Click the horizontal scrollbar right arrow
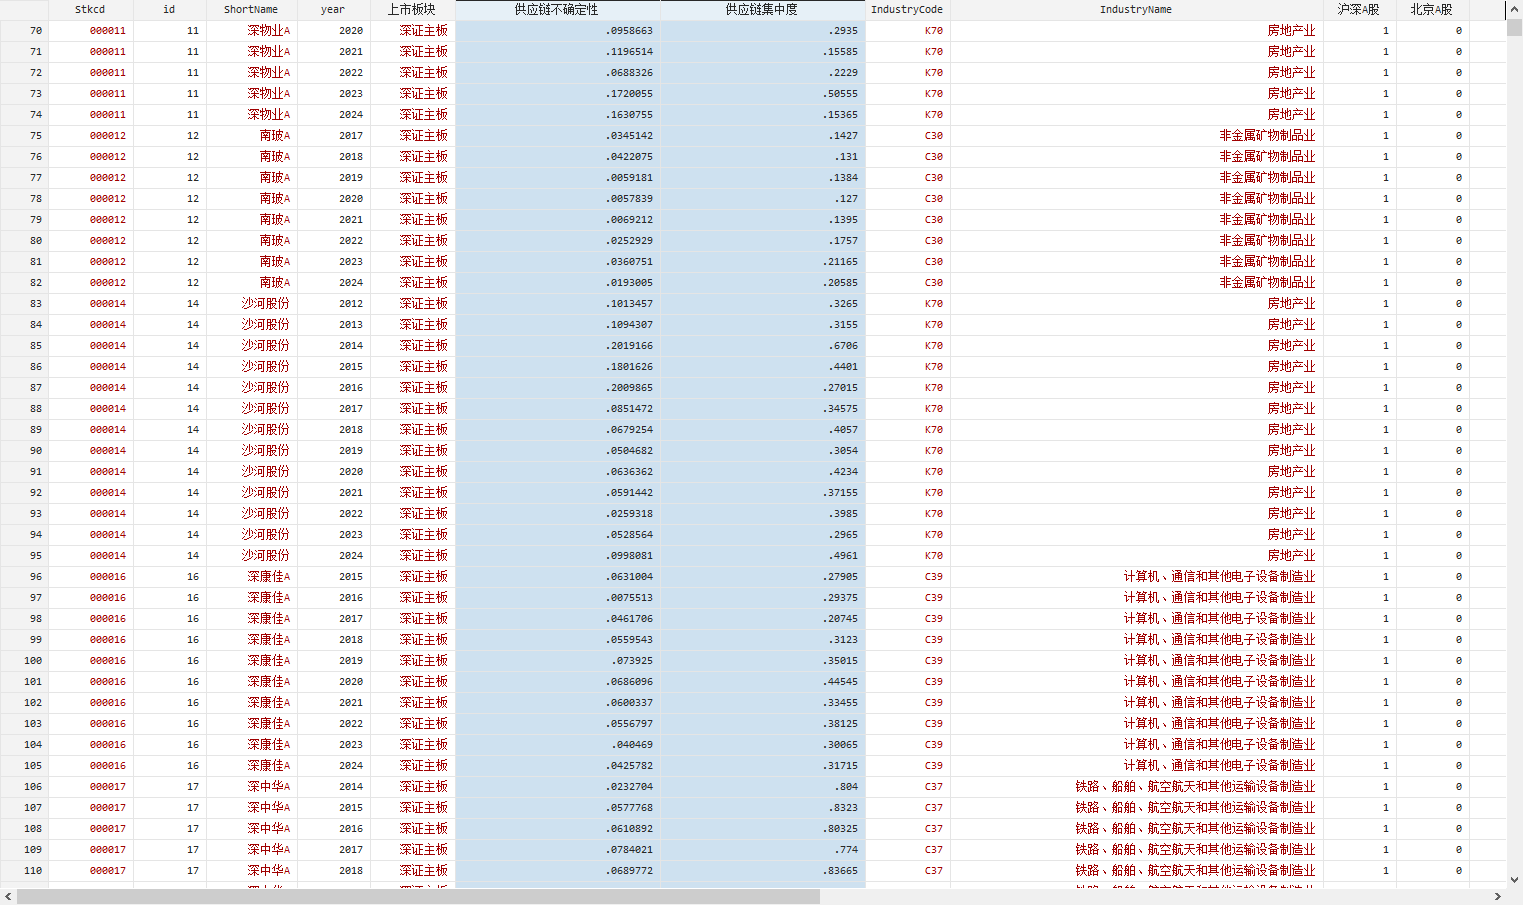1523x905 pixels. (x=1498, y=897)
